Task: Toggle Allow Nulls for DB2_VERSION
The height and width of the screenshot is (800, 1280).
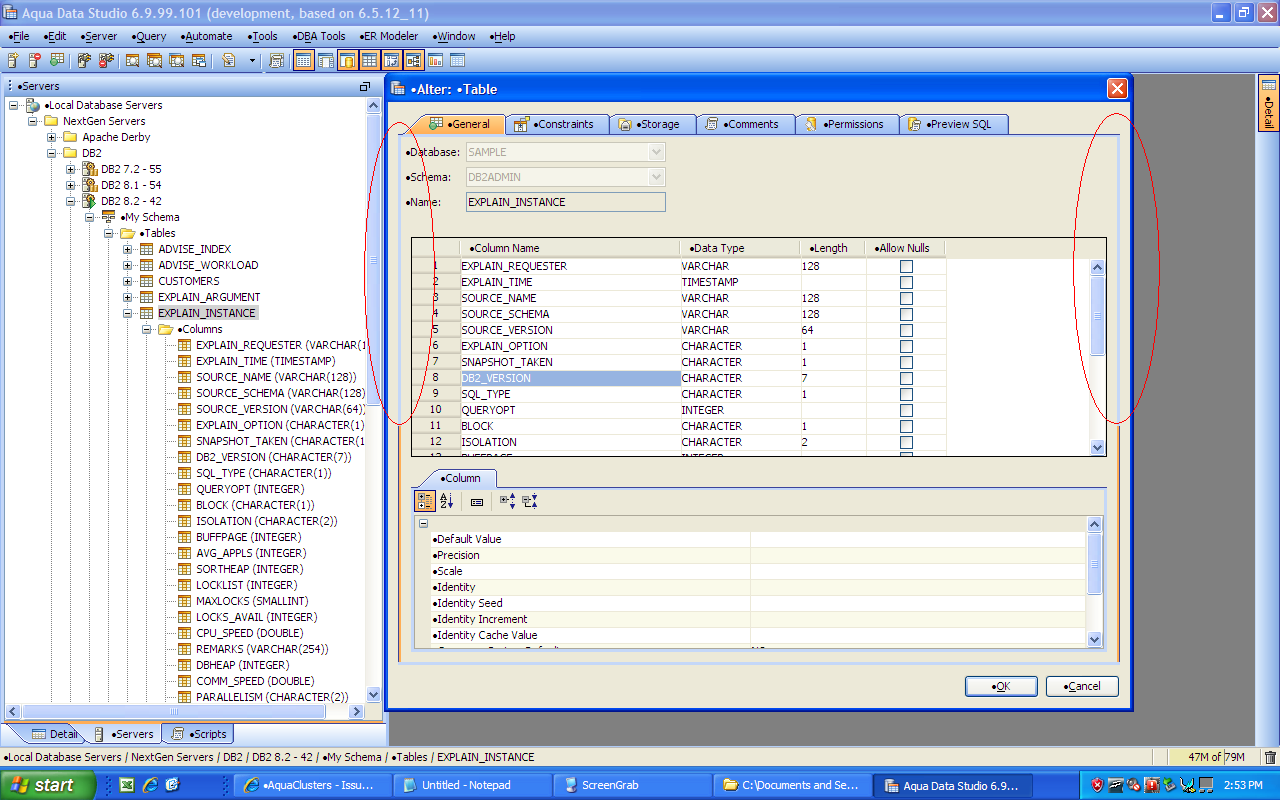Action: click(906, 378)
